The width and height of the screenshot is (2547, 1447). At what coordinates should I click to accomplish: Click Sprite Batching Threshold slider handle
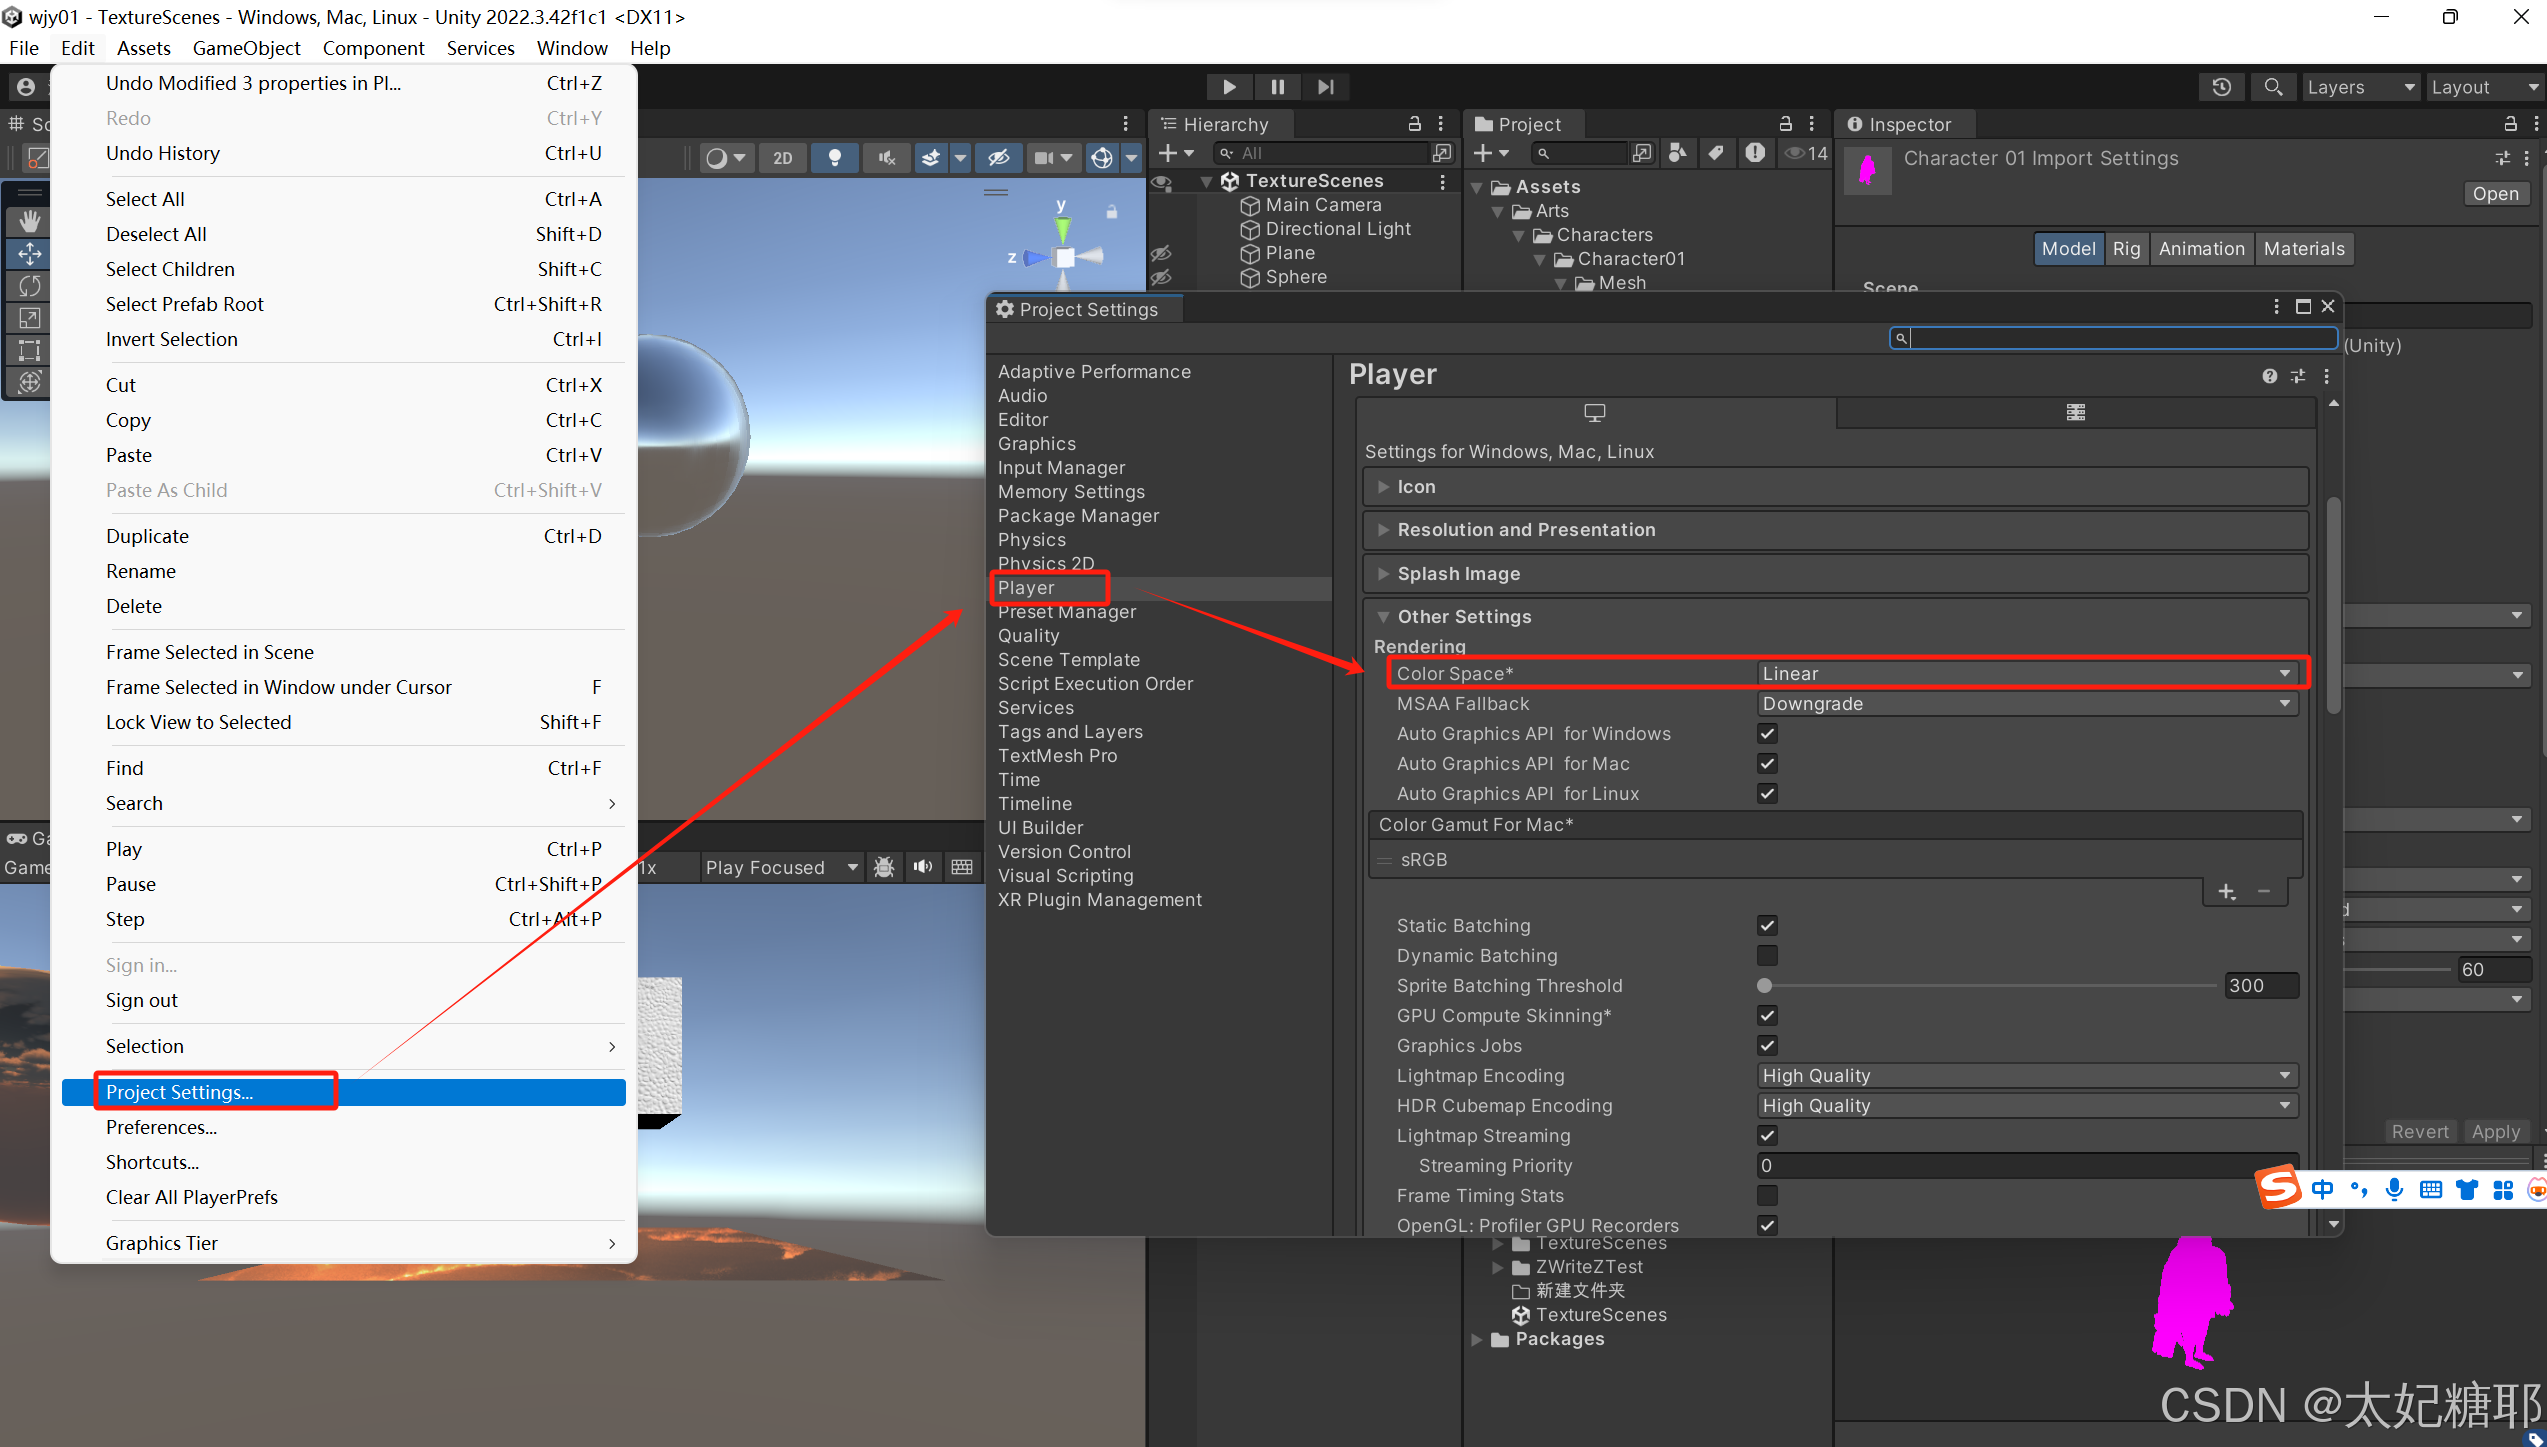tap(1765, 986)
